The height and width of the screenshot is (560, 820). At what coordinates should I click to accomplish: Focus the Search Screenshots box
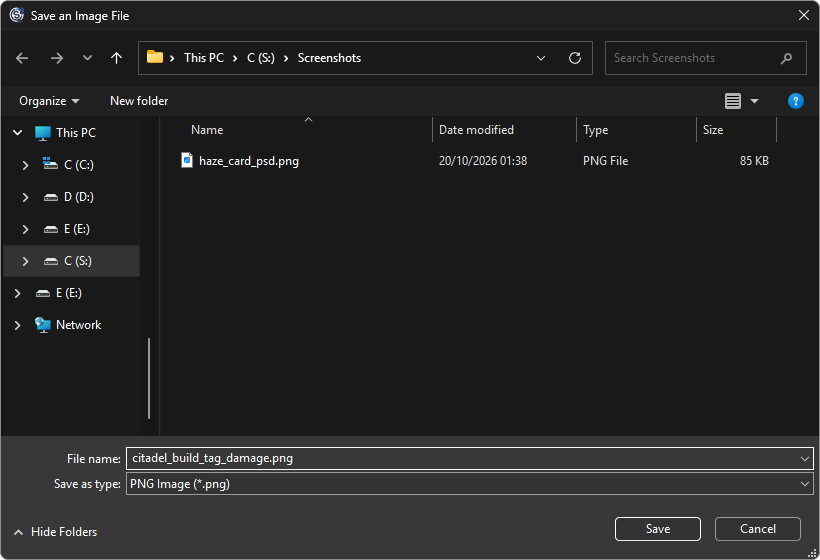click(705, 58)
